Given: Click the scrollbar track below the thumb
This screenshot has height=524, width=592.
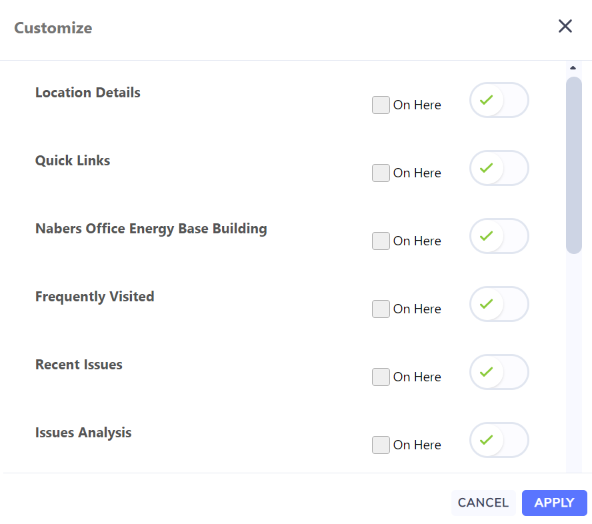Looking at the screenshot, I should click(574, 362).
